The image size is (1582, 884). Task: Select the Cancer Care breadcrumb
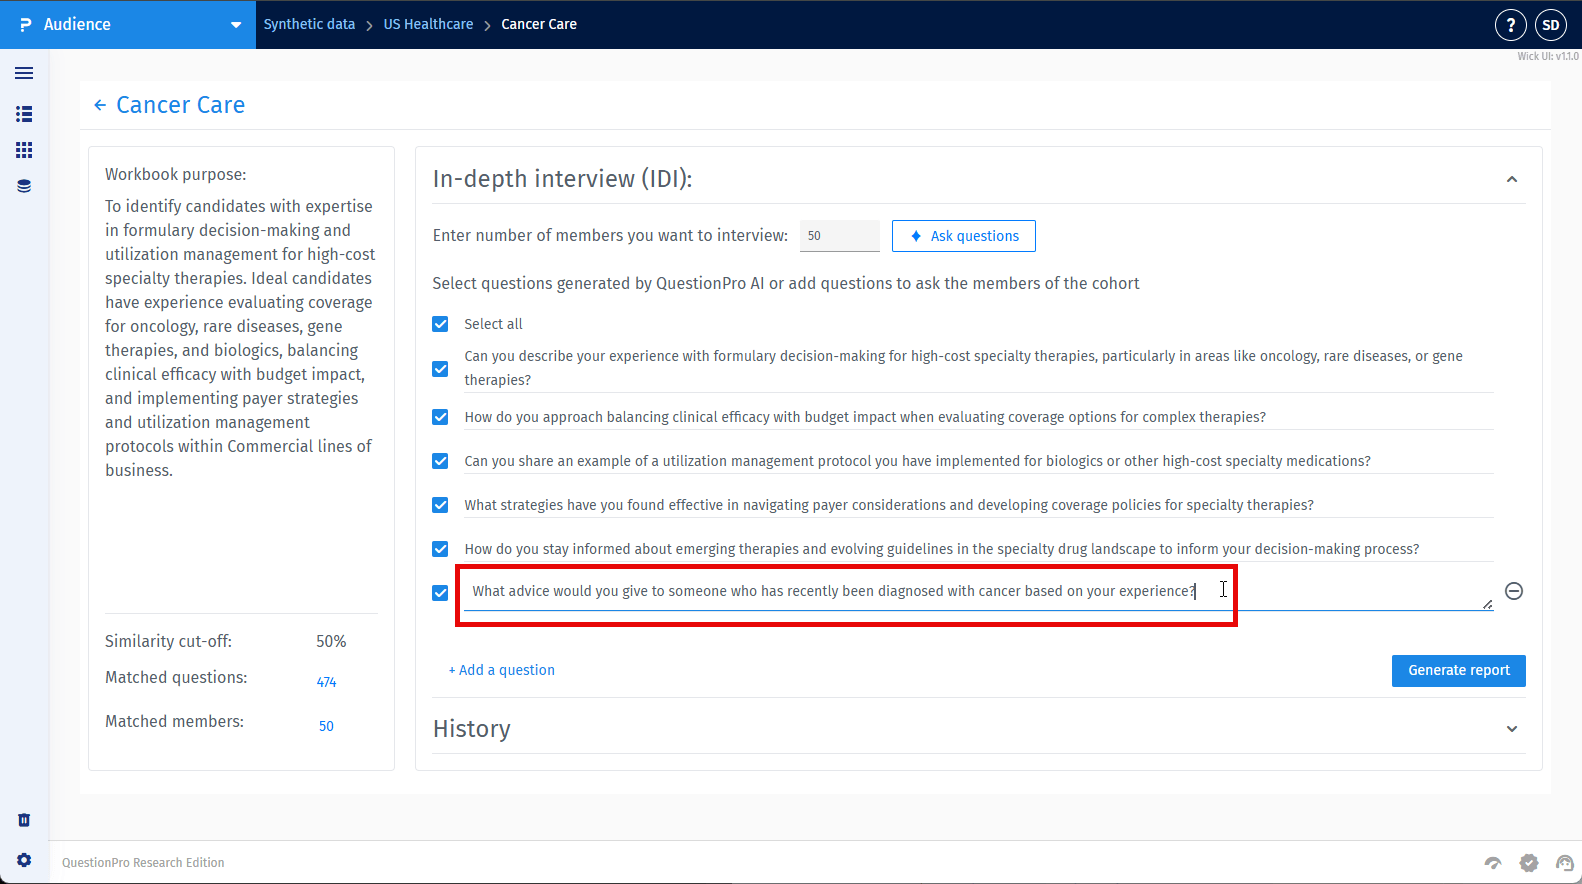click(x=539, y=24)
